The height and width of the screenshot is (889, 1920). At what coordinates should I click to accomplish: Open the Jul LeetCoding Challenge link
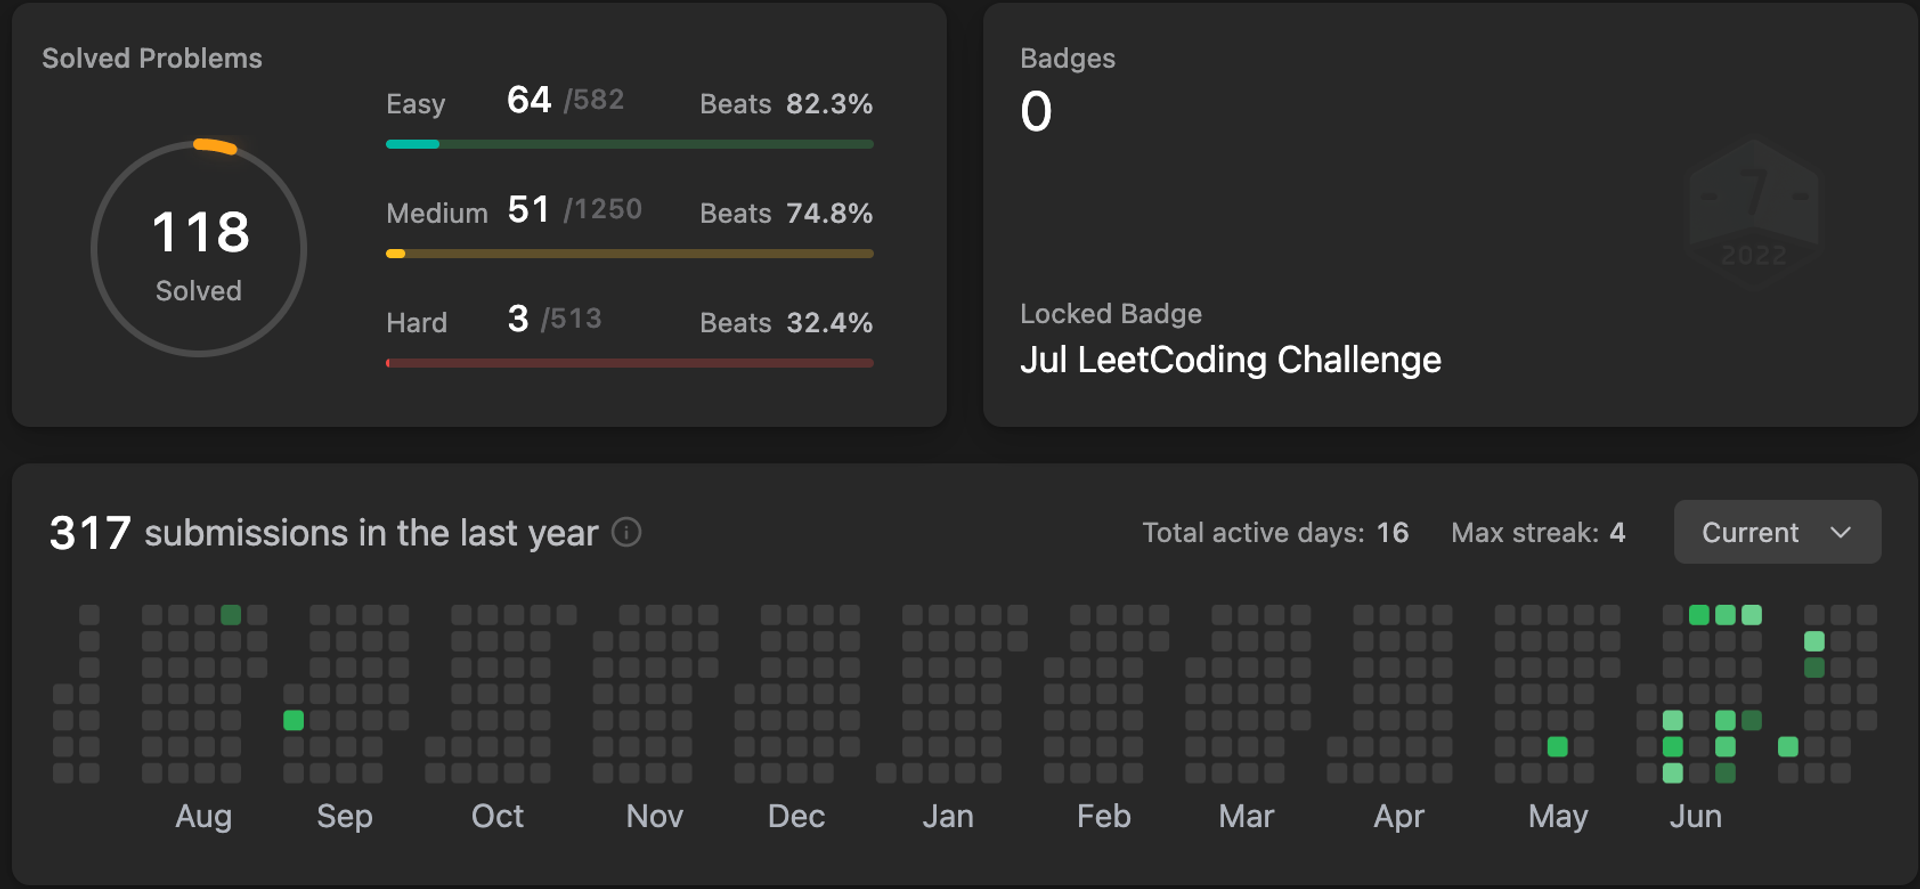1230,359
